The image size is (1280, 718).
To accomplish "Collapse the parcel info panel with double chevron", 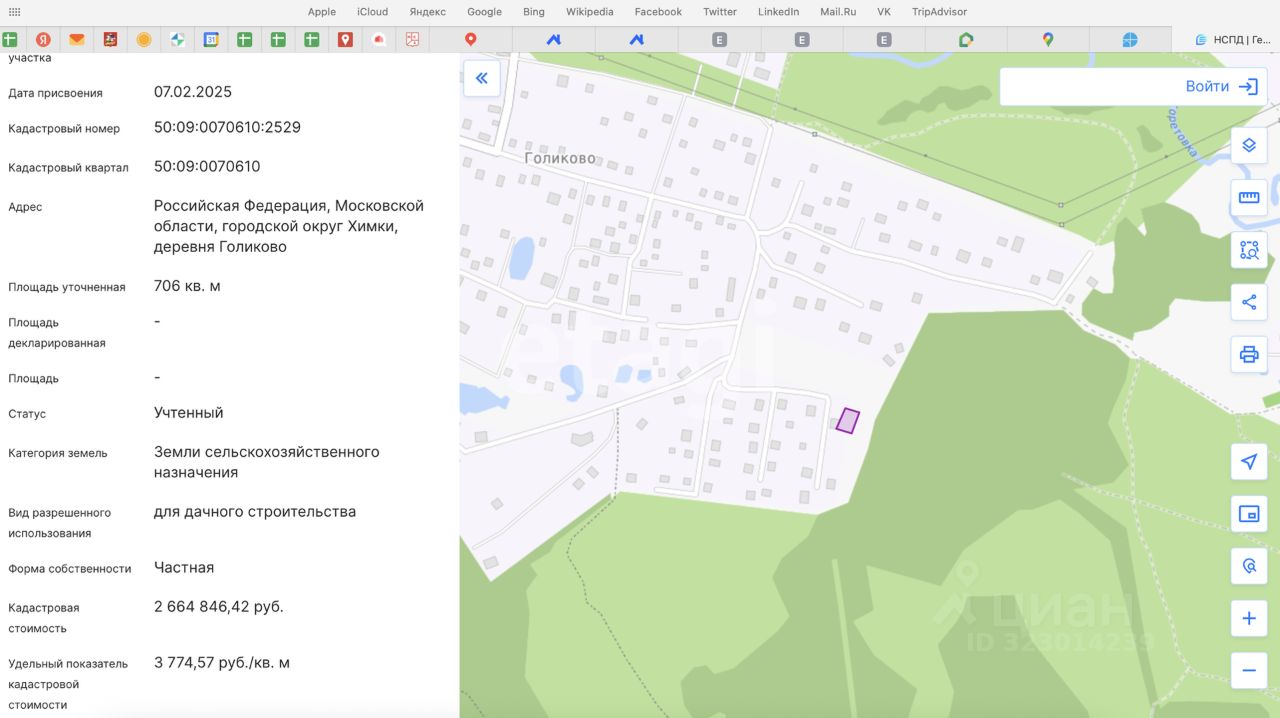I will pos(481,78).
